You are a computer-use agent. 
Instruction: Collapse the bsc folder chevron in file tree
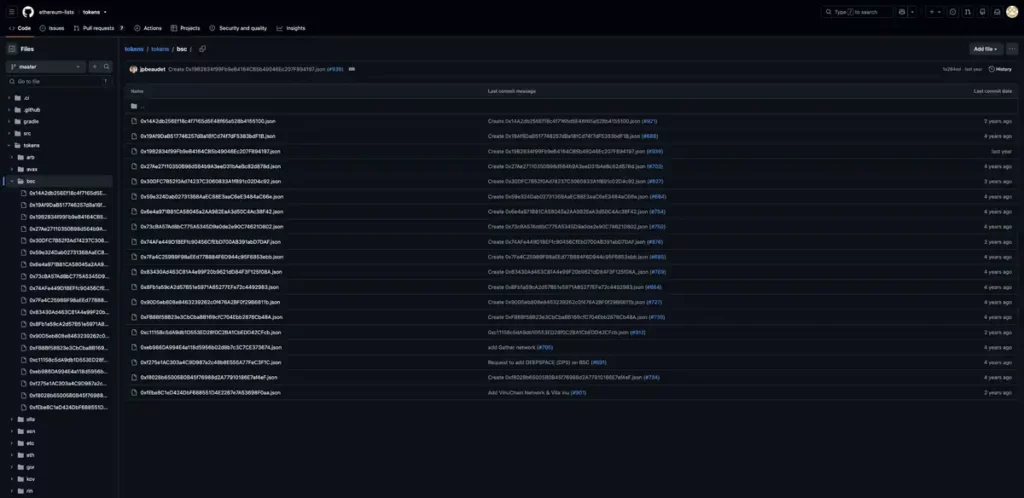click(x=12, y=181)
